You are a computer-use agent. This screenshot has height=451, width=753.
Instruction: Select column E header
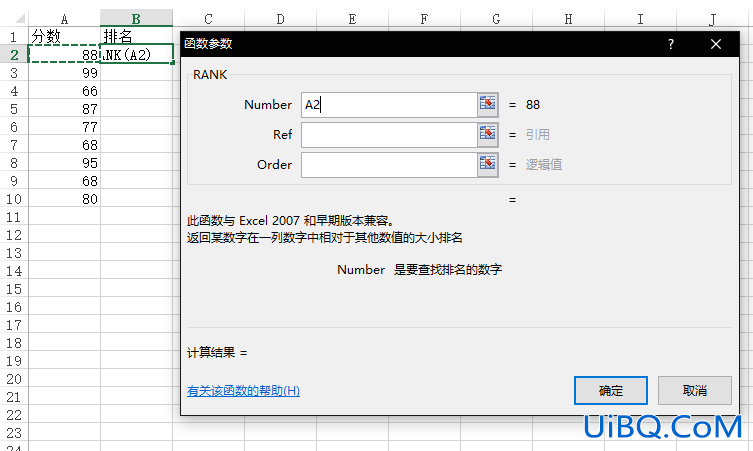pos(352,19)
